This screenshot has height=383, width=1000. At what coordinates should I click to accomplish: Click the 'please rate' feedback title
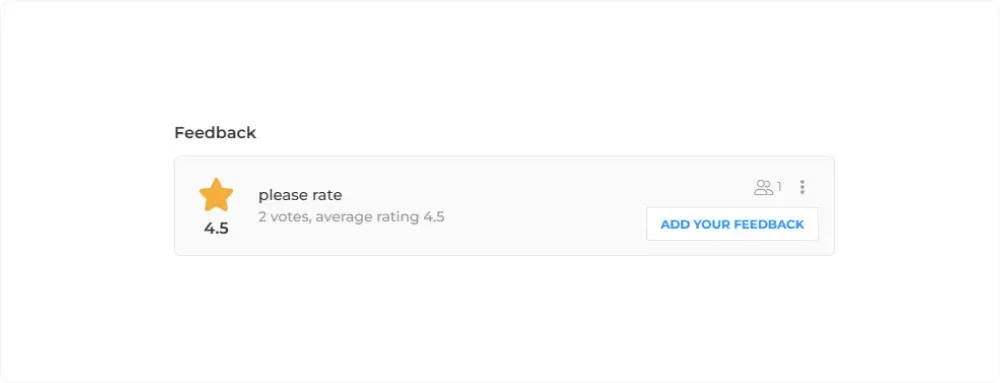300,196
